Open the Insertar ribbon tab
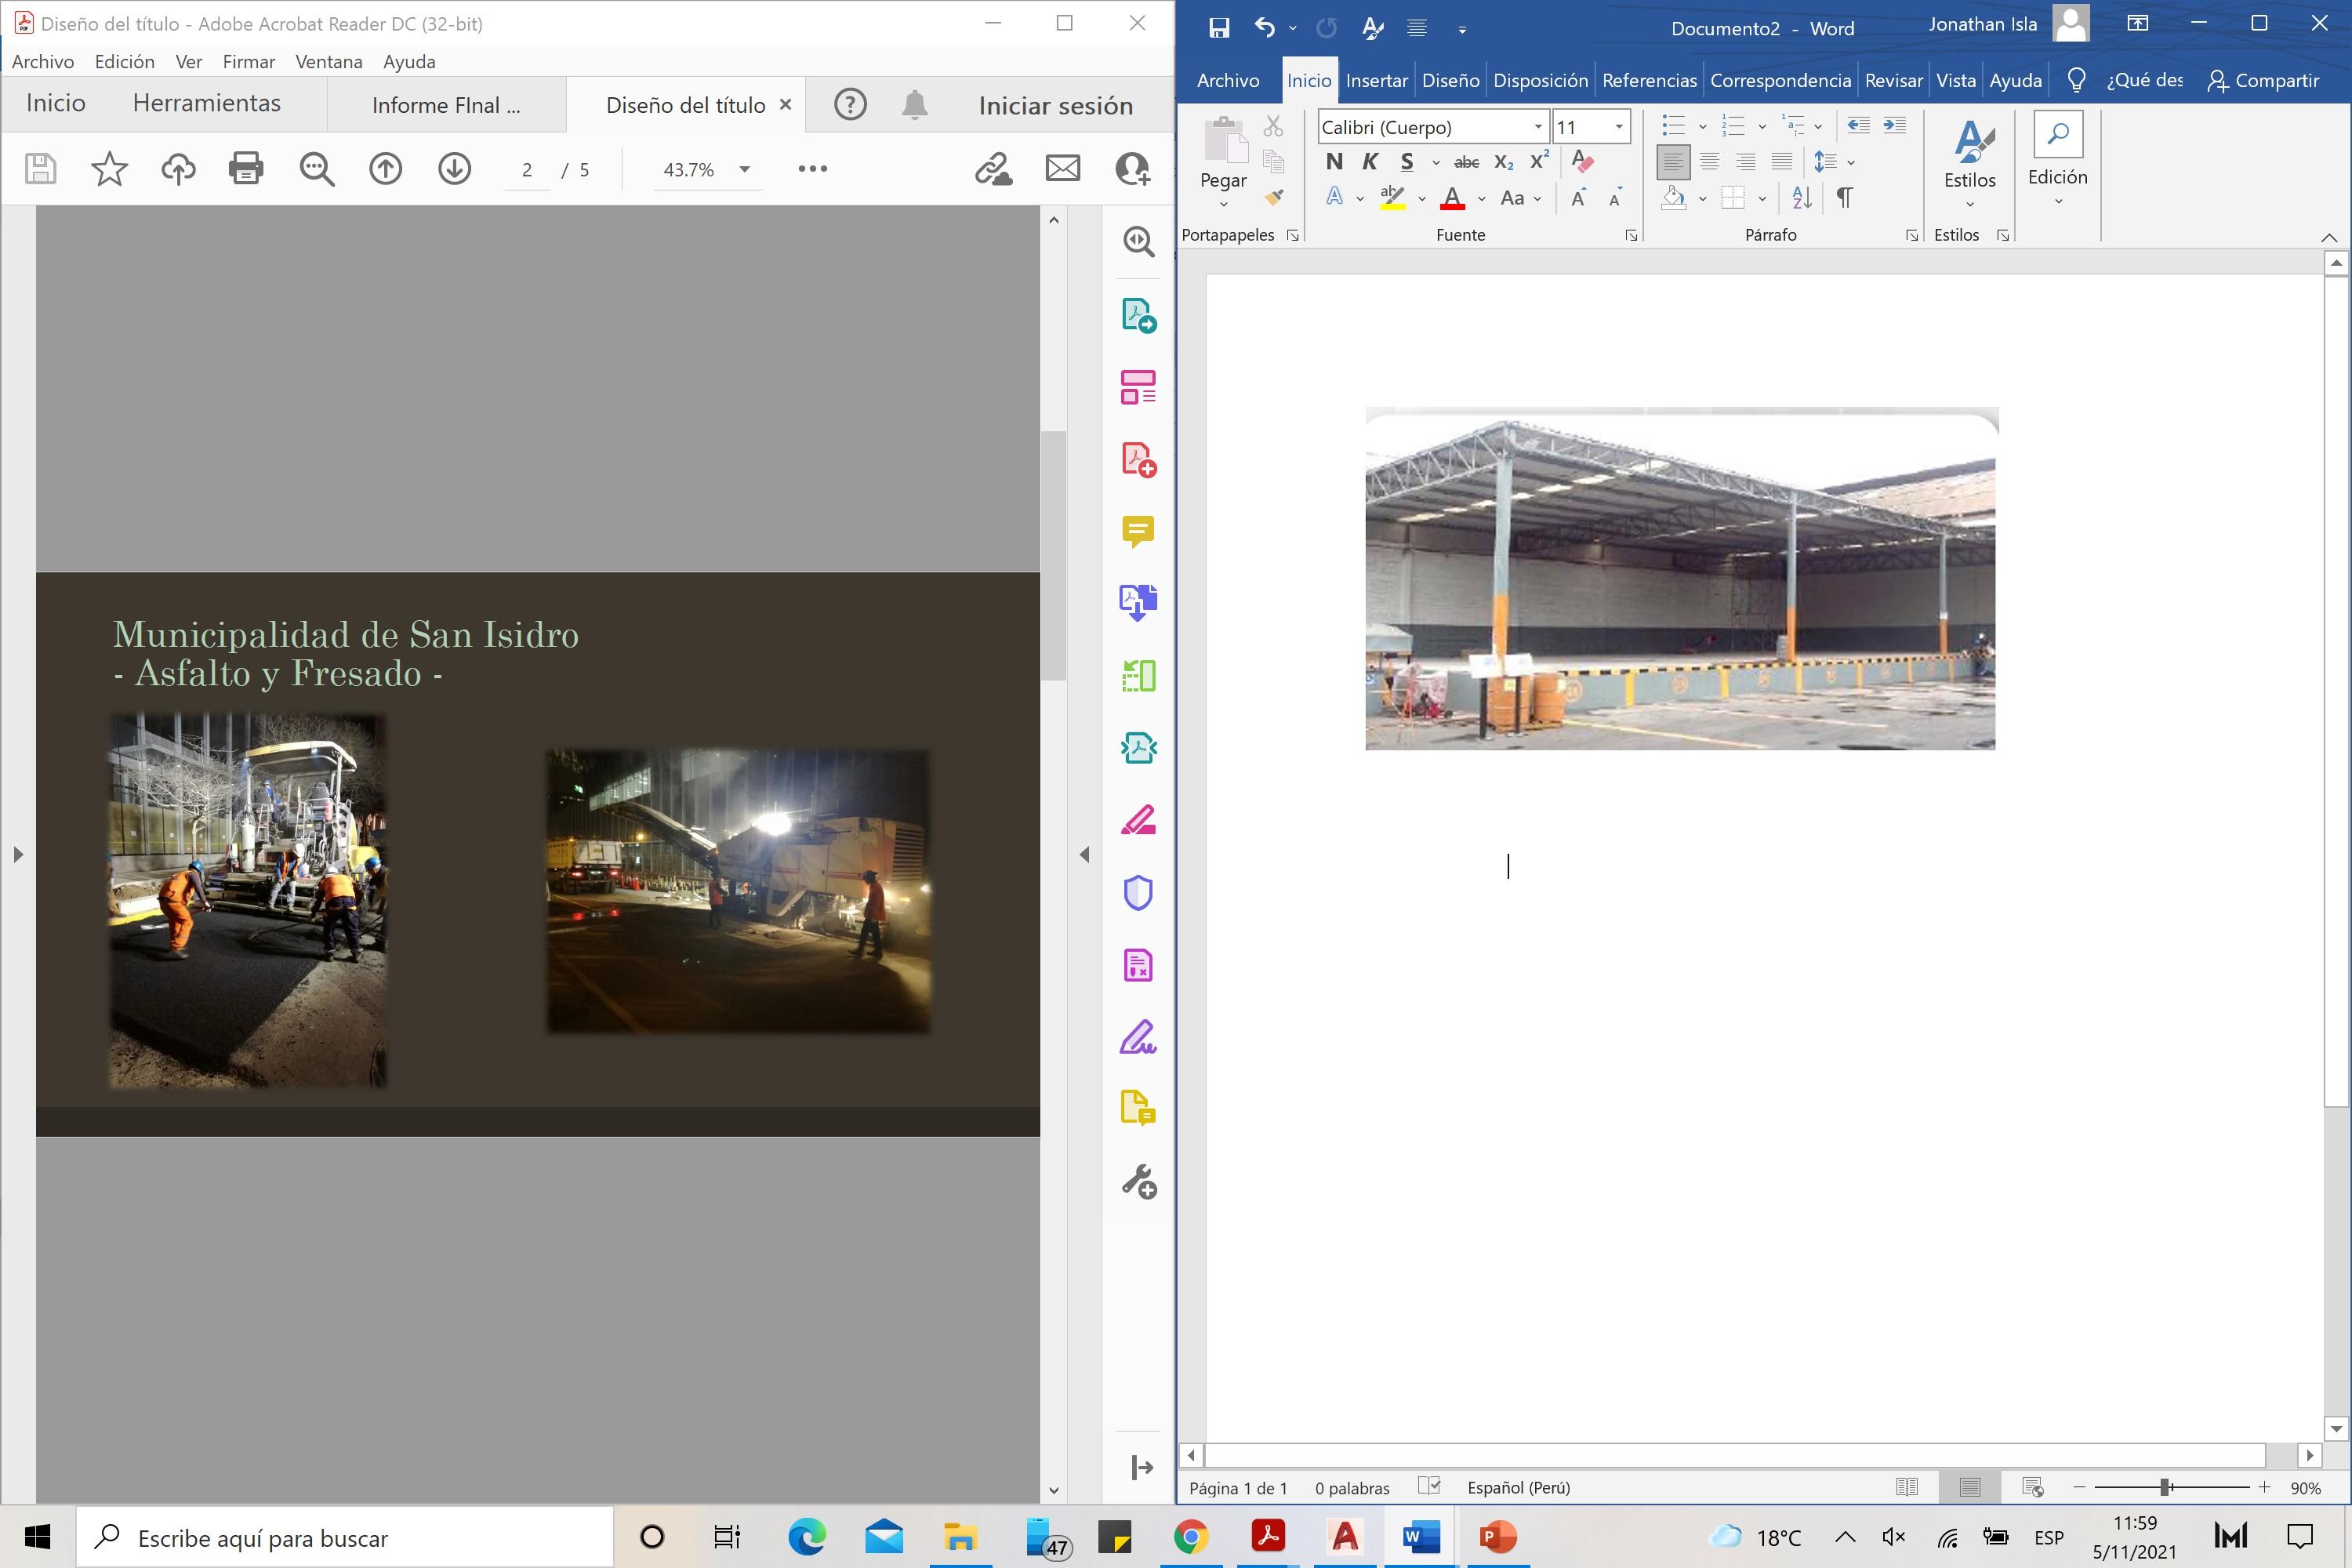2352x1568 pixels. click(1376, 81)
